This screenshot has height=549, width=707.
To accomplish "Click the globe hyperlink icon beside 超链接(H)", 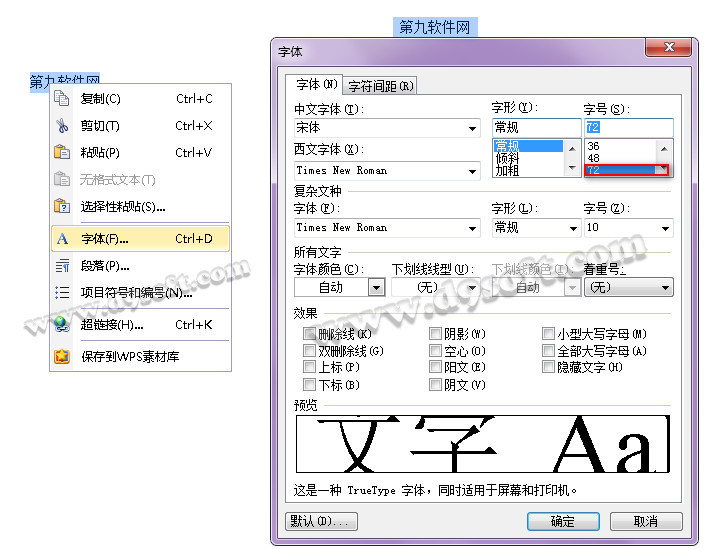I will pyautogui.click(x=62, y=324).
